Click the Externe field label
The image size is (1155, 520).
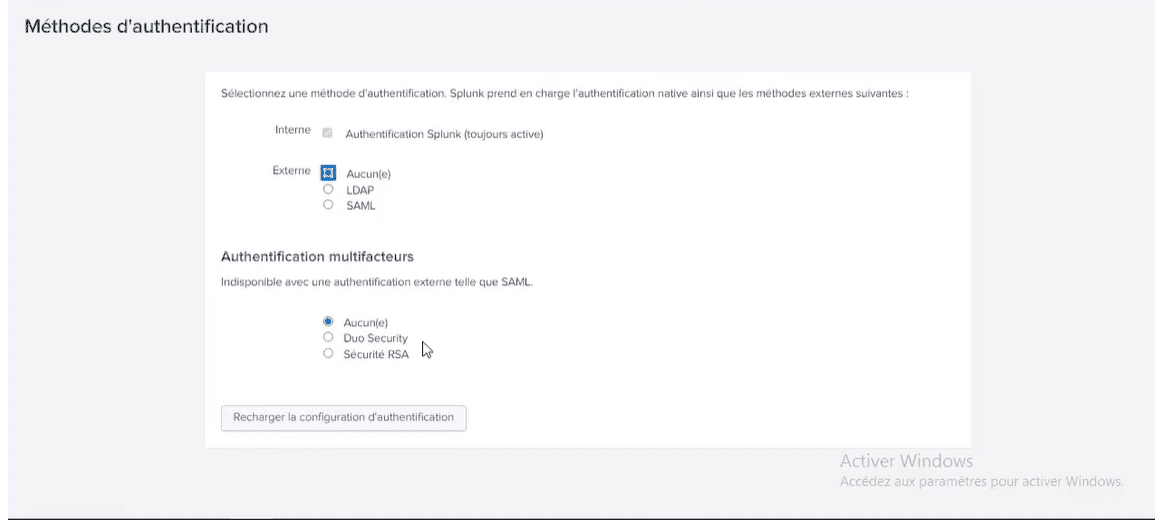292,170
